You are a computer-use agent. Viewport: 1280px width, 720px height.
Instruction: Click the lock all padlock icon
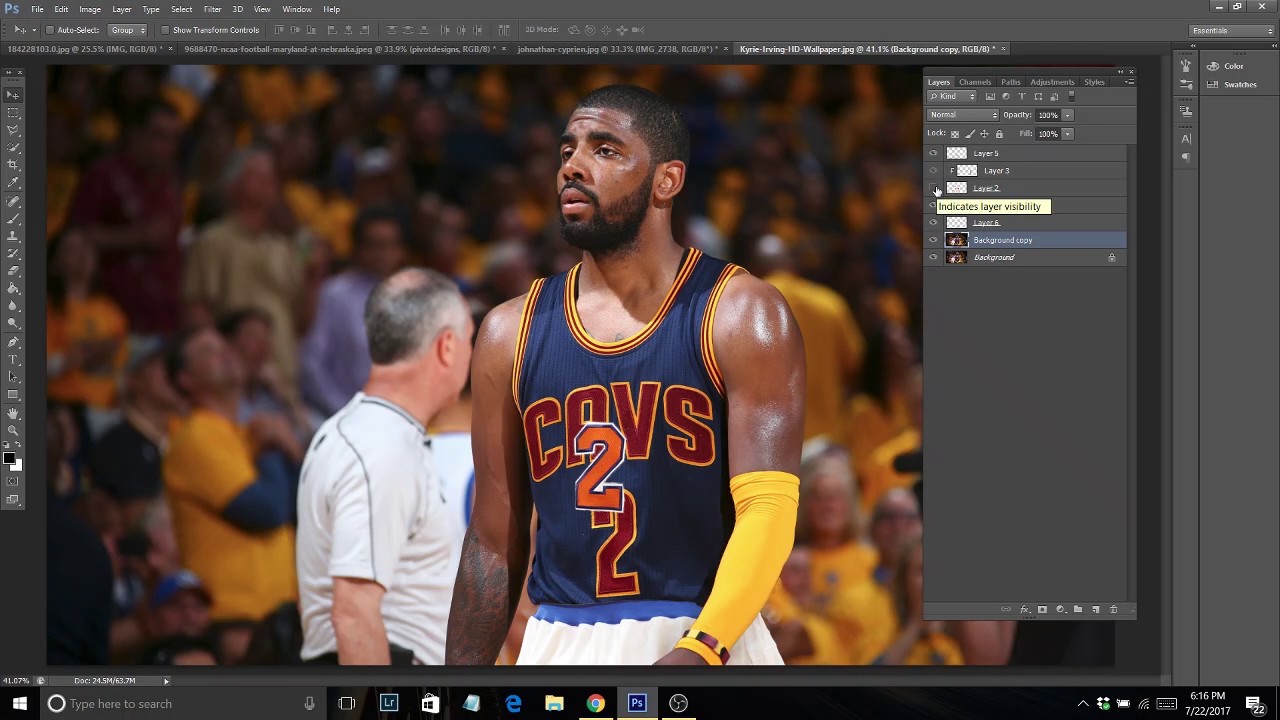pos(998,134)
